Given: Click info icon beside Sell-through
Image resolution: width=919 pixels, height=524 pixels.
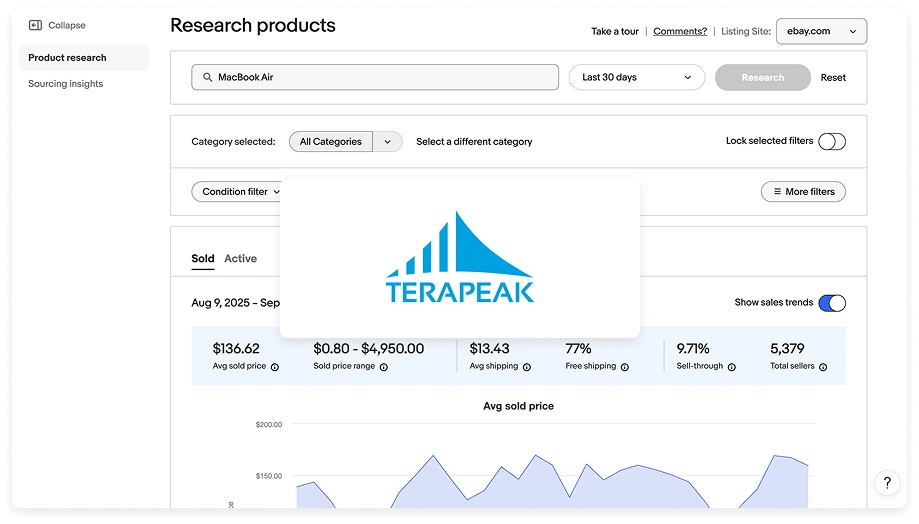Looking at the screenshot, I should 731,367.
